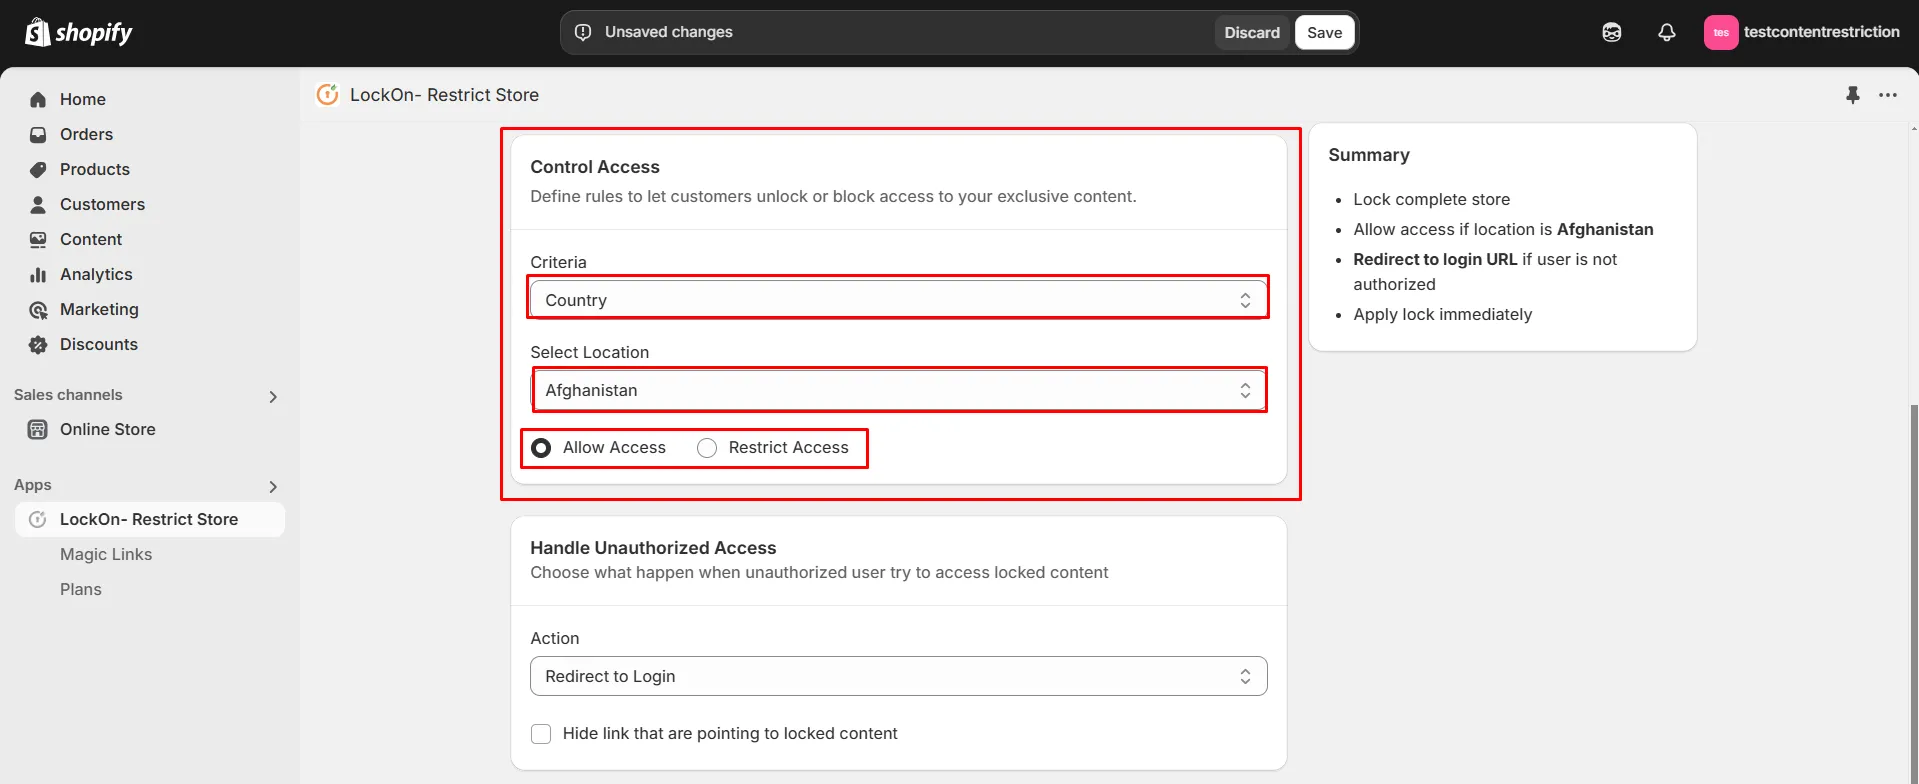Image resolution: width=1919 pixels, height=784 pixels.
Task: Click the testcontentrestriction store avatar
Action: pyautogui.click(x=1720, y=32)
